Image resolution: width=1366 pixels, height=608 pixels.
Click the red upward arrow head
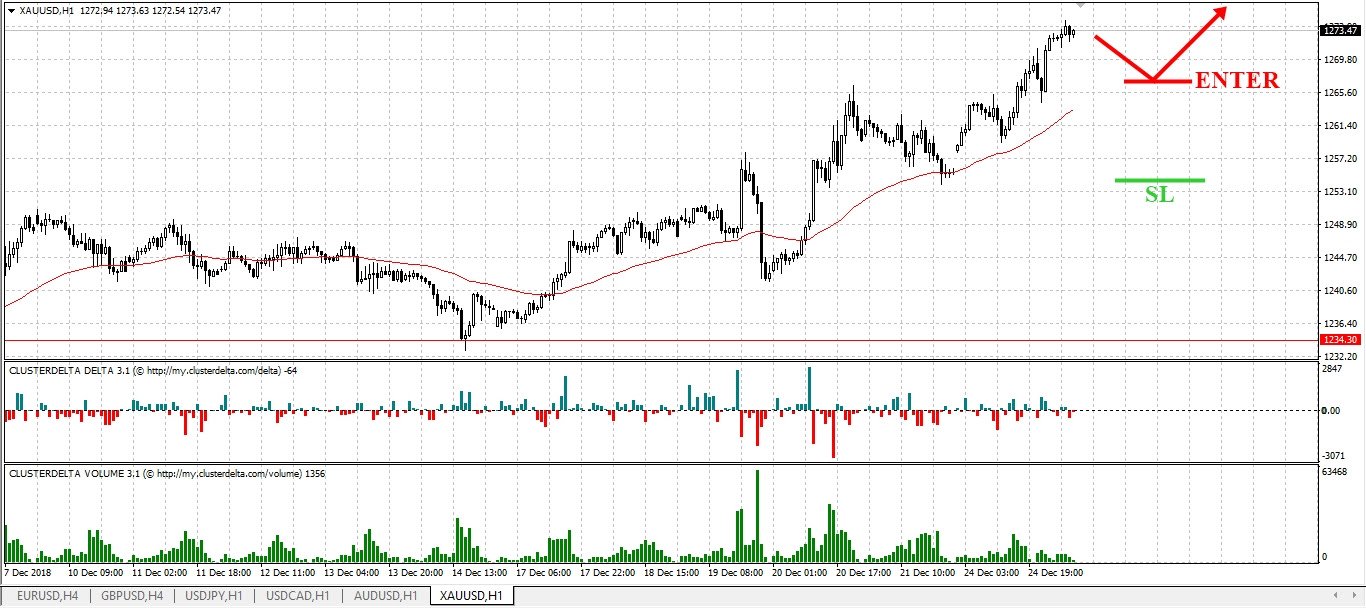coord(1220,14)
